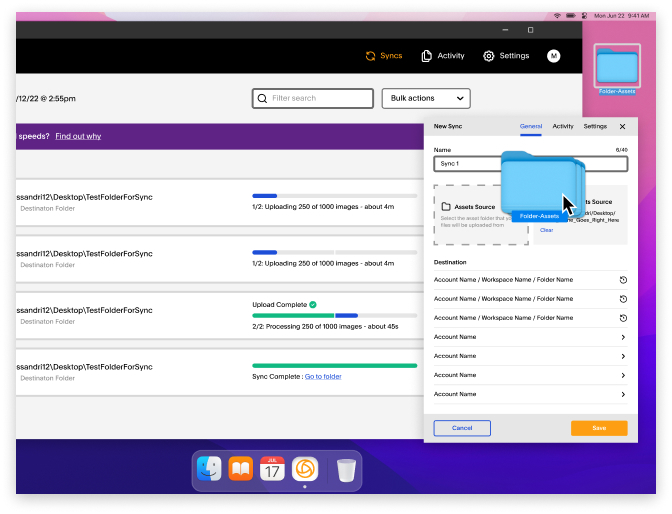Open the Syncs section
672x514 pixels.
384,56
